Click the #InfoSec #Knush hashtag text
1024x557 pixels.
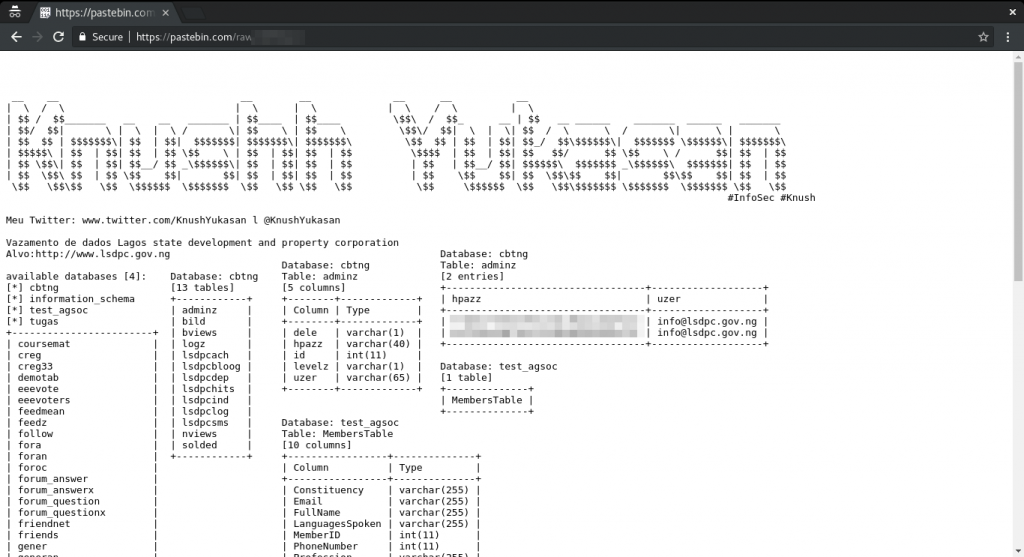(x=771, y=198)
